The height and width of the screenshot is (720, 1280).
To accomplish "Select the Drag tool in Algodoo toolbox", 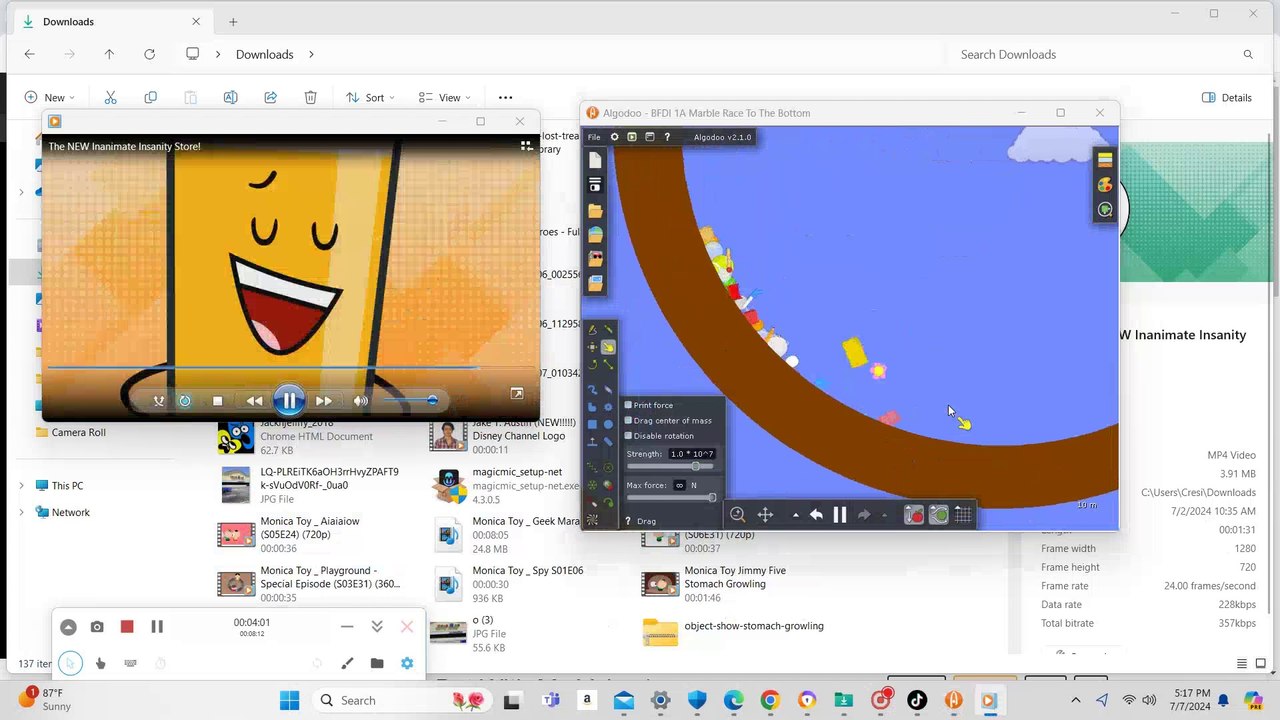I will tap(608, 348).
